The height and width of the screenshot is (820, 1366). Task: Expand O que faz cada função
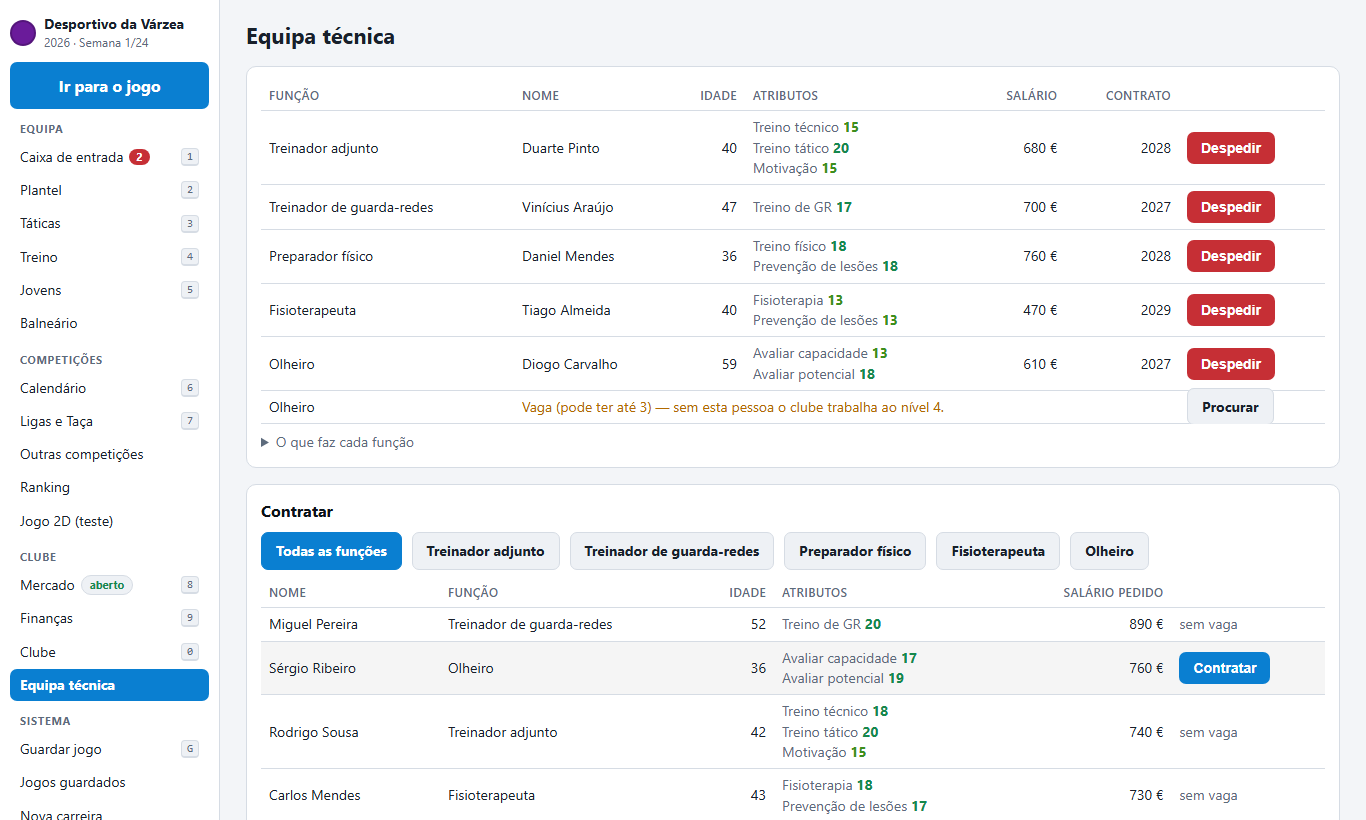click(337, 442)
